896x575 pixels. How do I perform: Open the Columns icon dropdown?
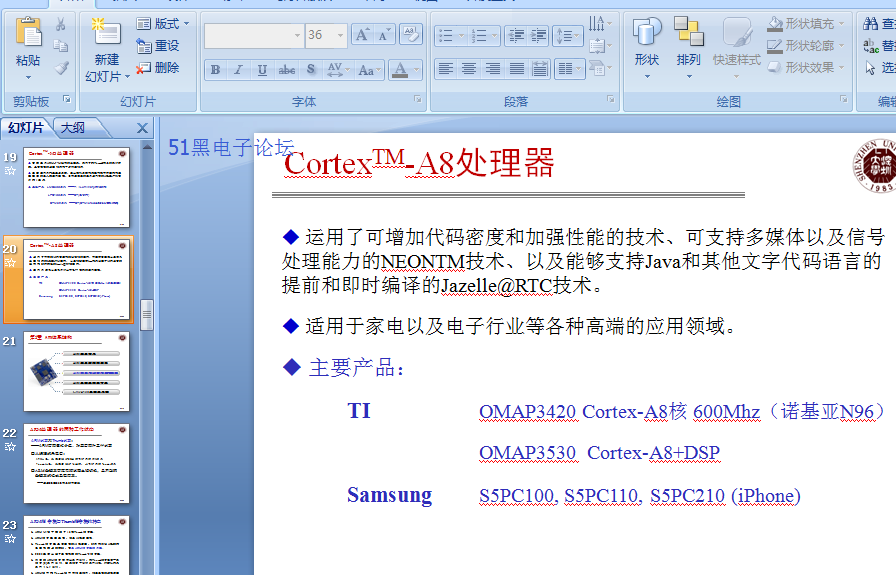click(x=570, y=70)
